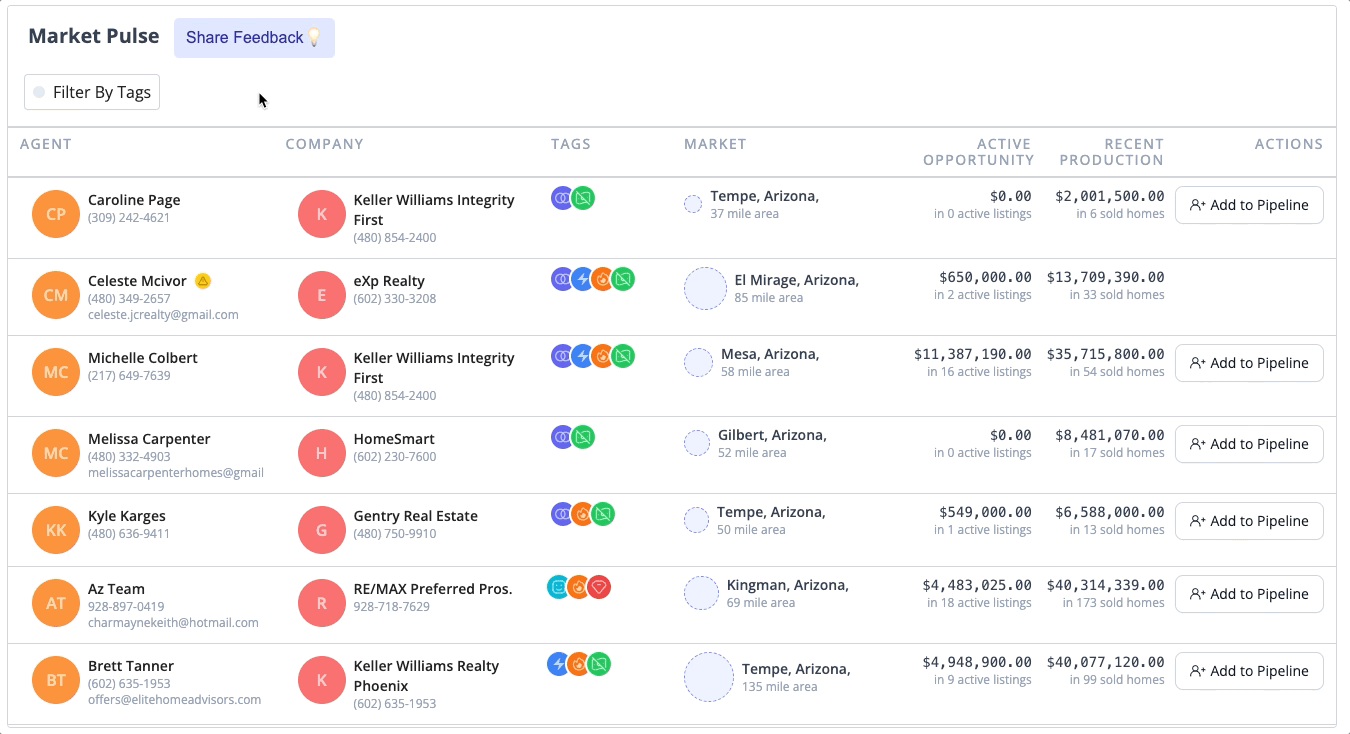This screenshot has width=1350, height=734.
Task: Click the warning triangle beside Celeste Mcivor's name
Action: coord(202,281)
